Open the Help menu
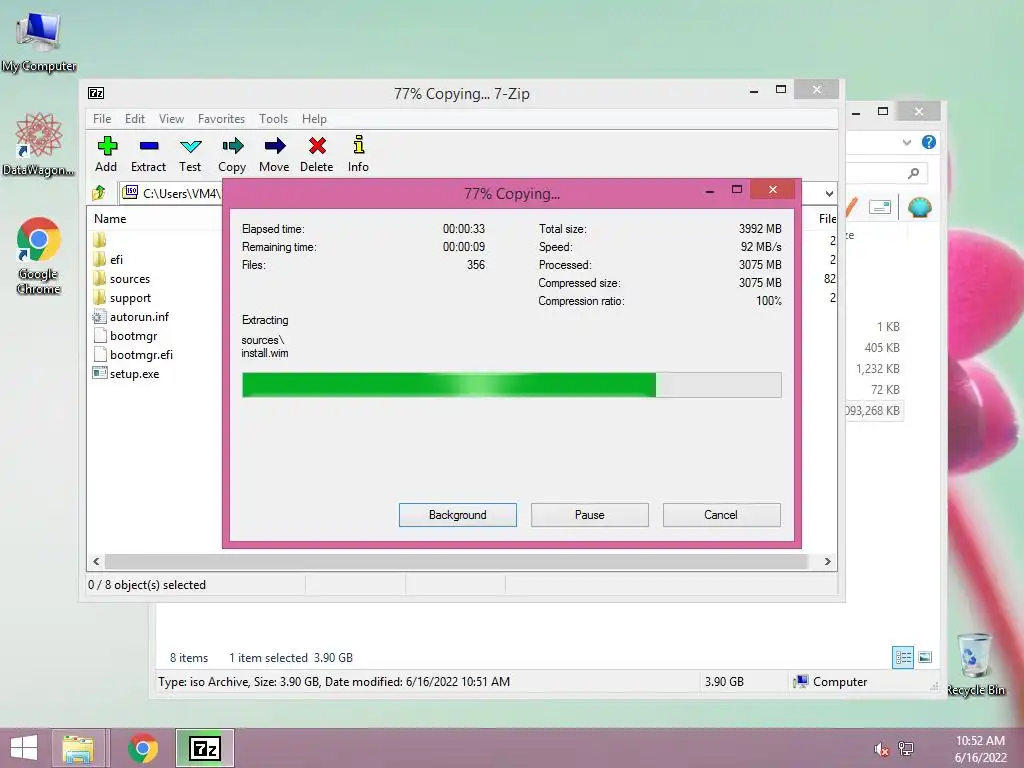1024x768 pixels. pyautogui.click(x=314, y=119)
